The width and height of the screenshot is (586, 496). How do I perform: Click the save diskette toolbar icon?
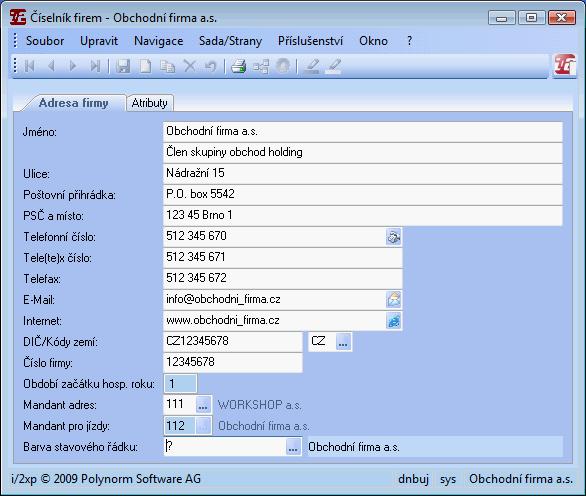coord(123,66)
